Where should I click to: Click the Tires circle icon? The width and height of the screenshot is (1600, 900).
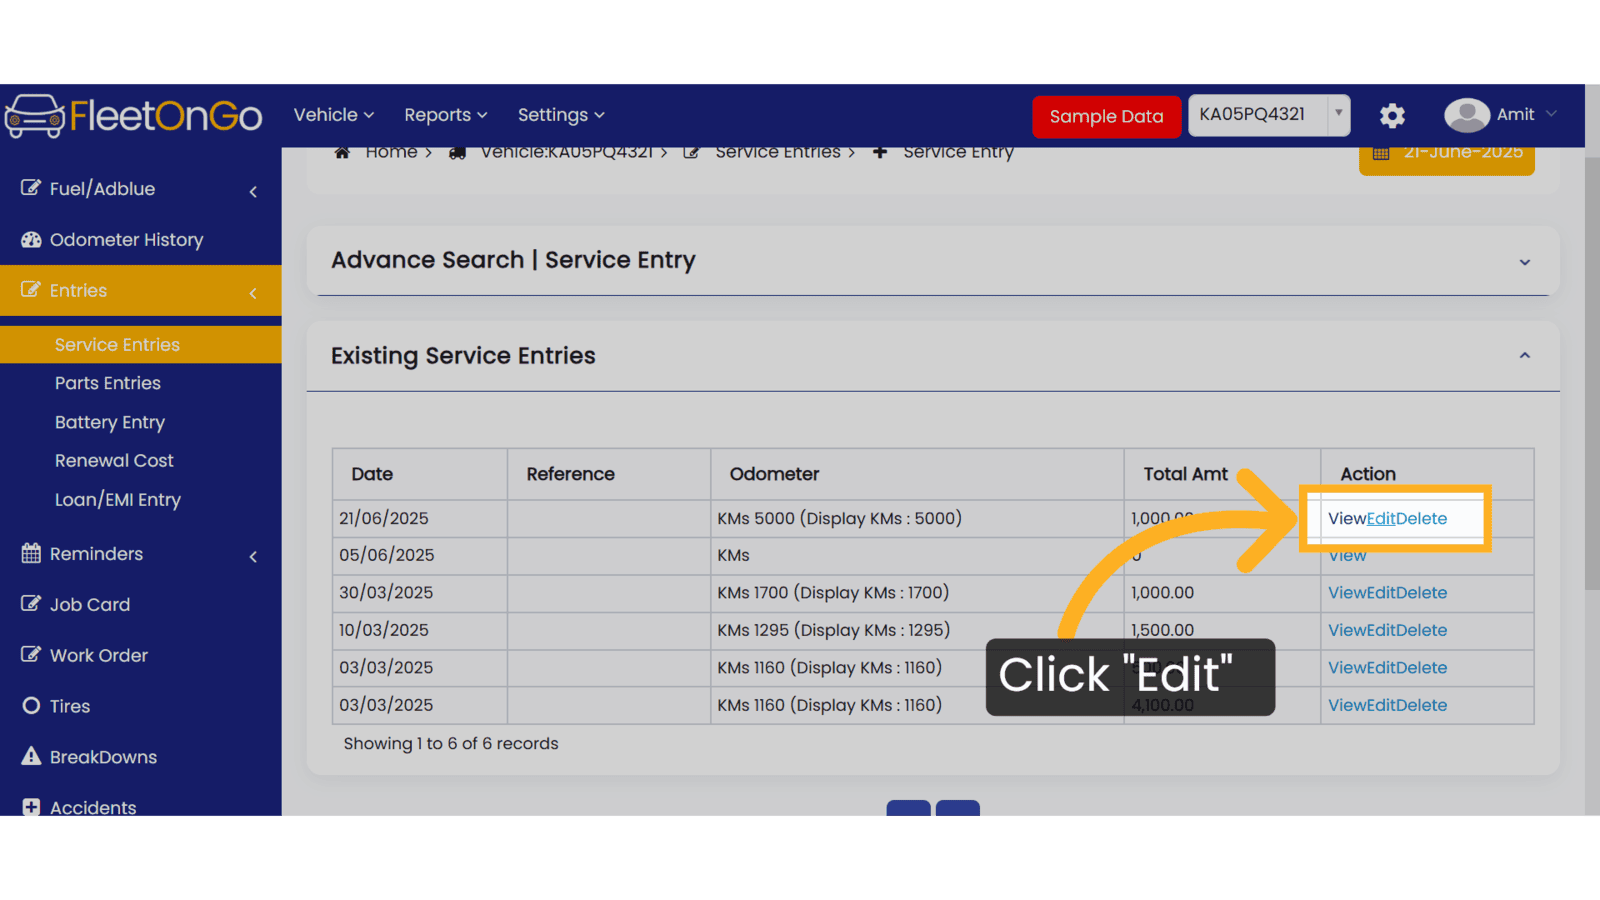(31, 706)
